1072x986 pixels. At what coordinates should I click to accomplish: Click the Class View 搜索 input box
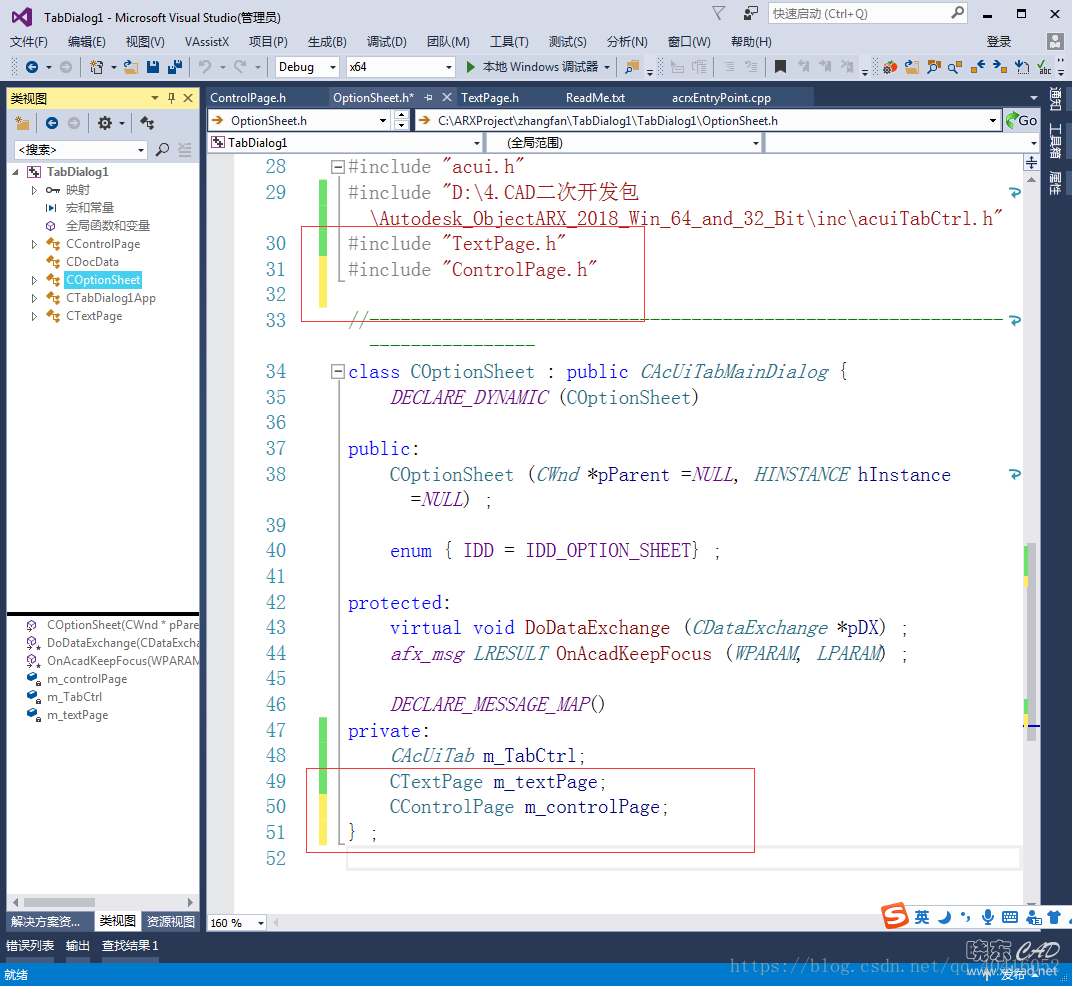click(x=79, y=150)
